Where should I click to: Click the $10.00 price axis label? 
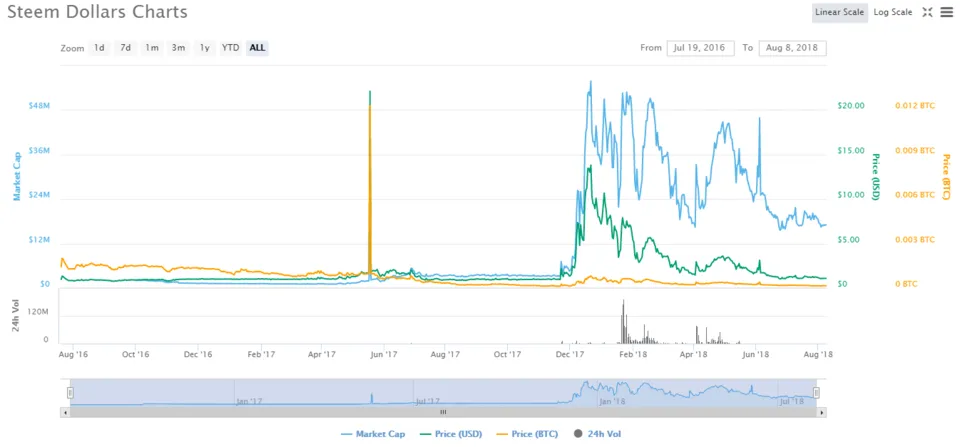coord(850,195)
